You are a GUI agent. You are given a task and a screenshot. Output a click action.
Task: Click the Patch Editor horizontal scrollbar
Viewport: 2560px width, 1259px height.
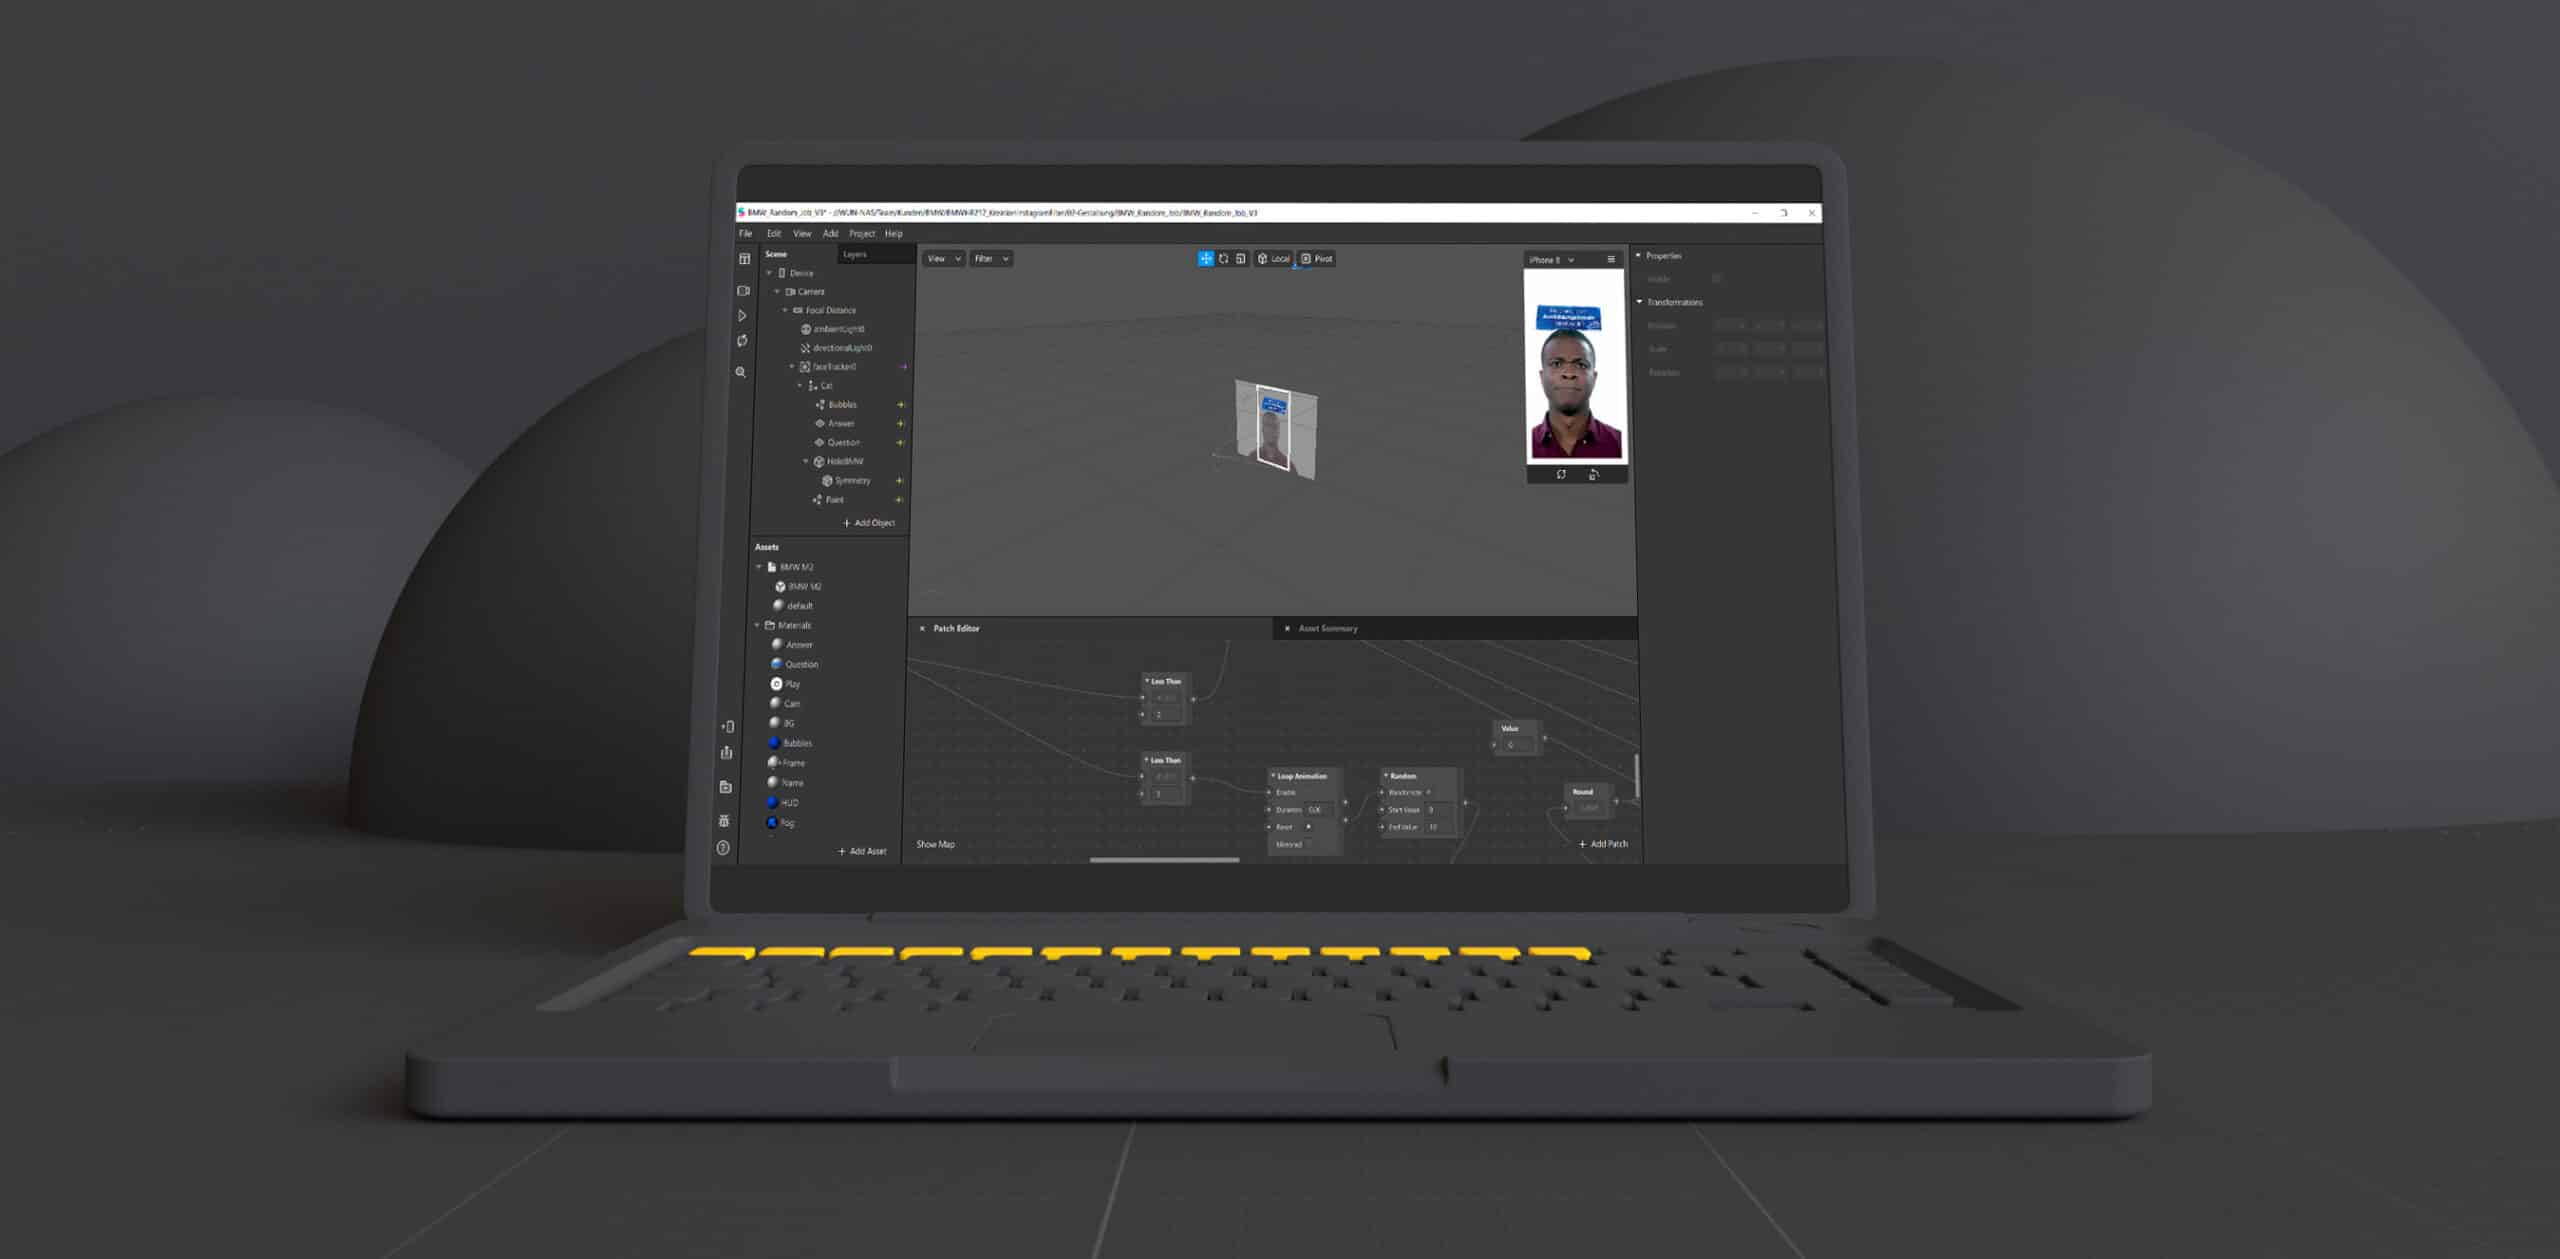[x=1164, y=859]
